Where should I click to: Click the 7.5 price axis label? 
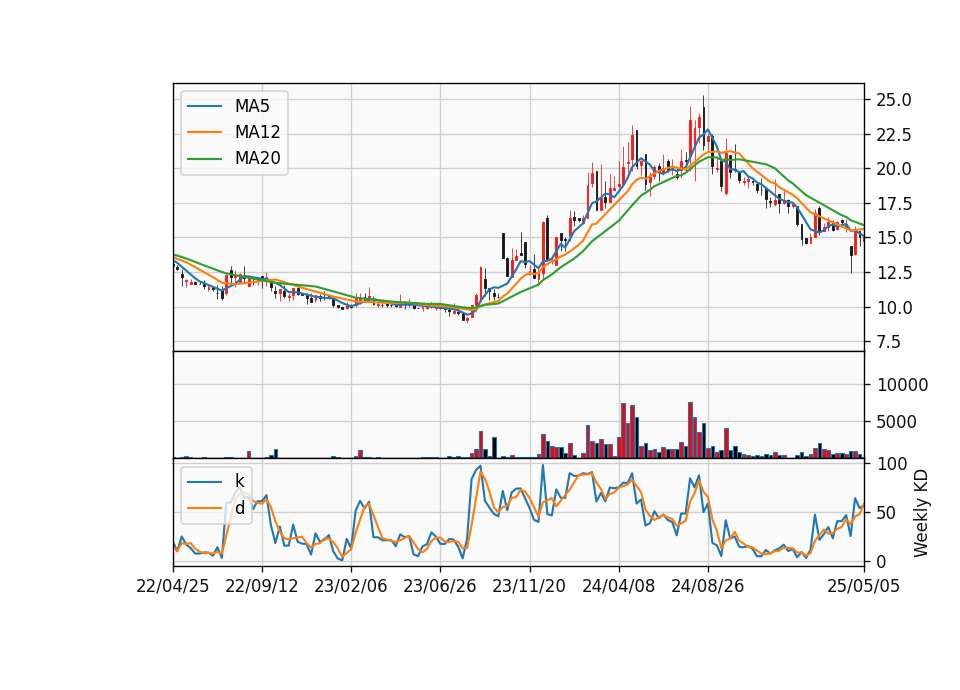pos(889,342)
